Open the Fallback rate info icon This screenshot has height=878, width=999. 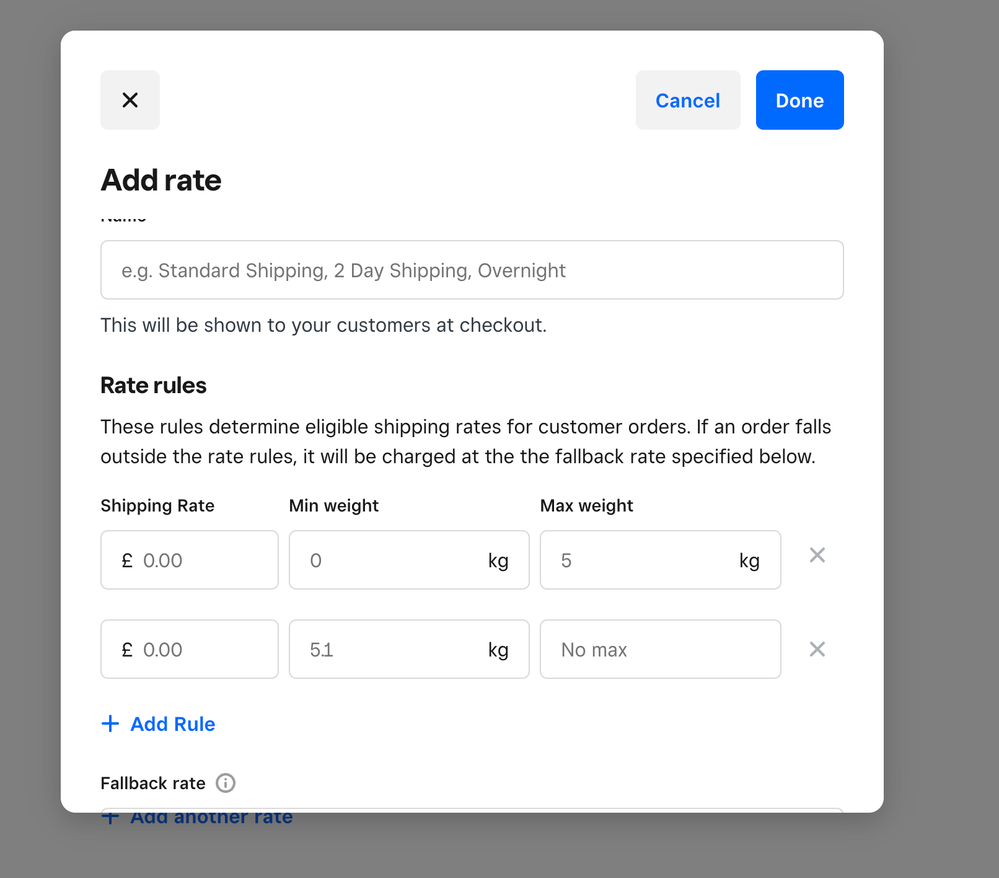coord(226,783)
